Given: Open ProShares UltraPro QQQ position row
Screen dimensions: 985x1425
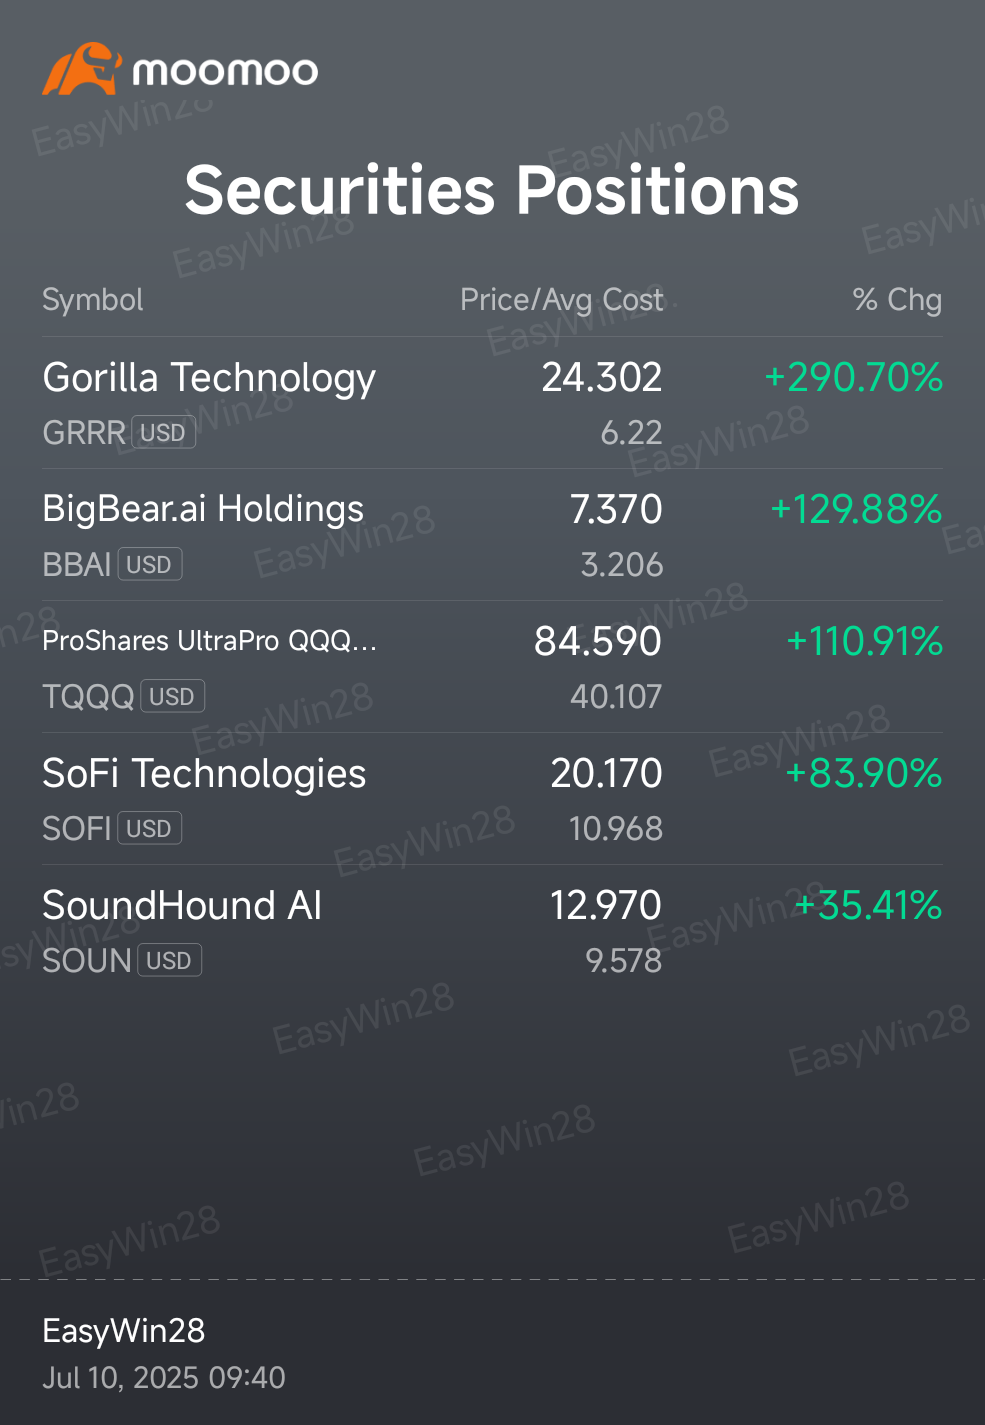Looking at the screenshot, I should pos(492,667).
